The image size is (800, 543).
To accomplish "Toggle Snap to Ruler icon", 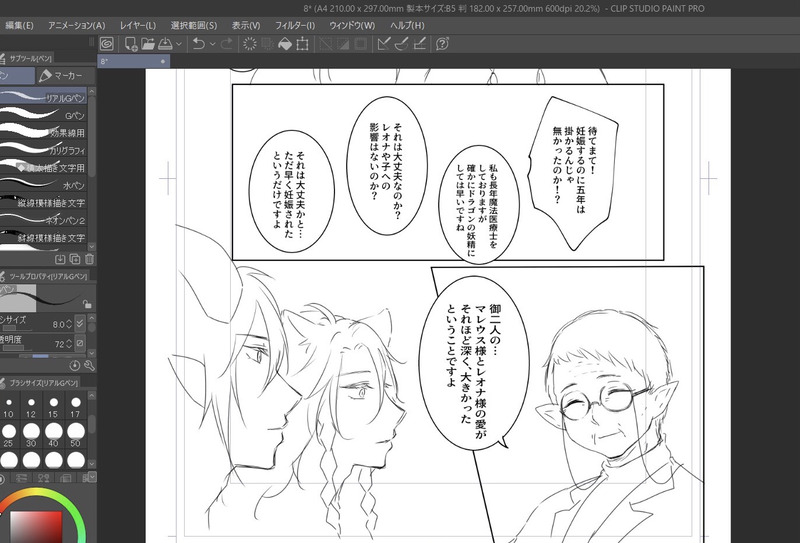I will click(384, 44).
